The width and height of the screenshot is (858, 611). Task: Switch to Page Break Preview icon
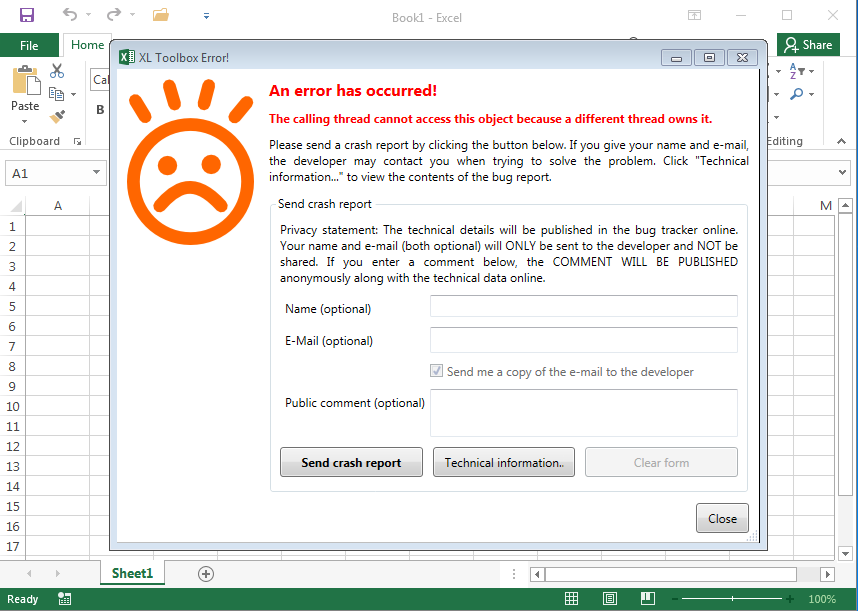tap(648, 599)
